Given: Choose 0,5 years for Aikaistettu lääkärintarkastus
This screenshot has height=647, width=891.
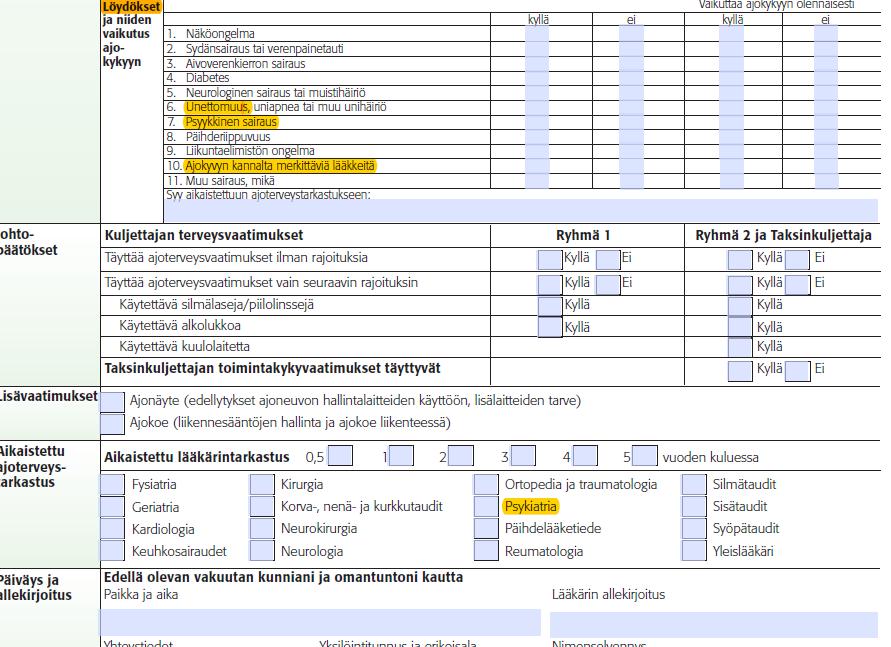Looking at the screenshot, I should pos(340,456).
